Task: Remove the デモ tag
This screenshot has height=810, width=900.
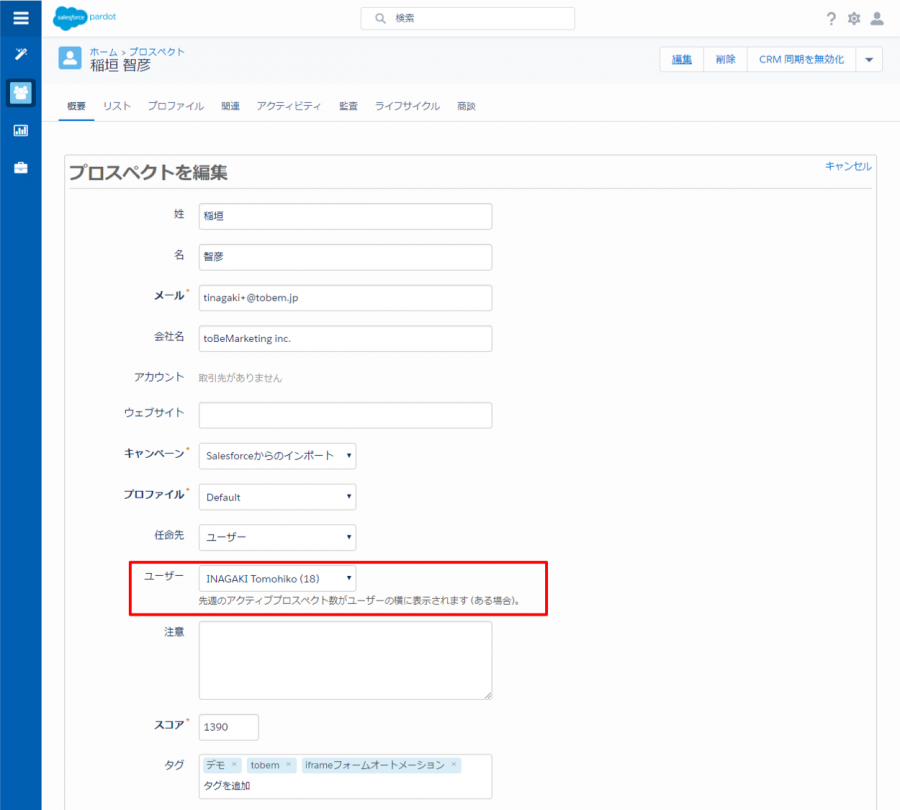Action: coord(234,765)
